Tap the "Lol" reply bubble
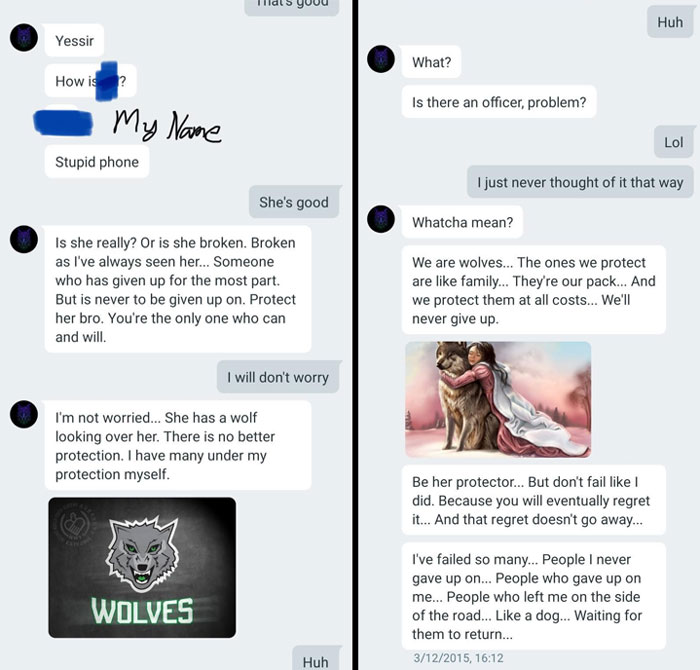The image size is (700, 670). click(674, 142)
